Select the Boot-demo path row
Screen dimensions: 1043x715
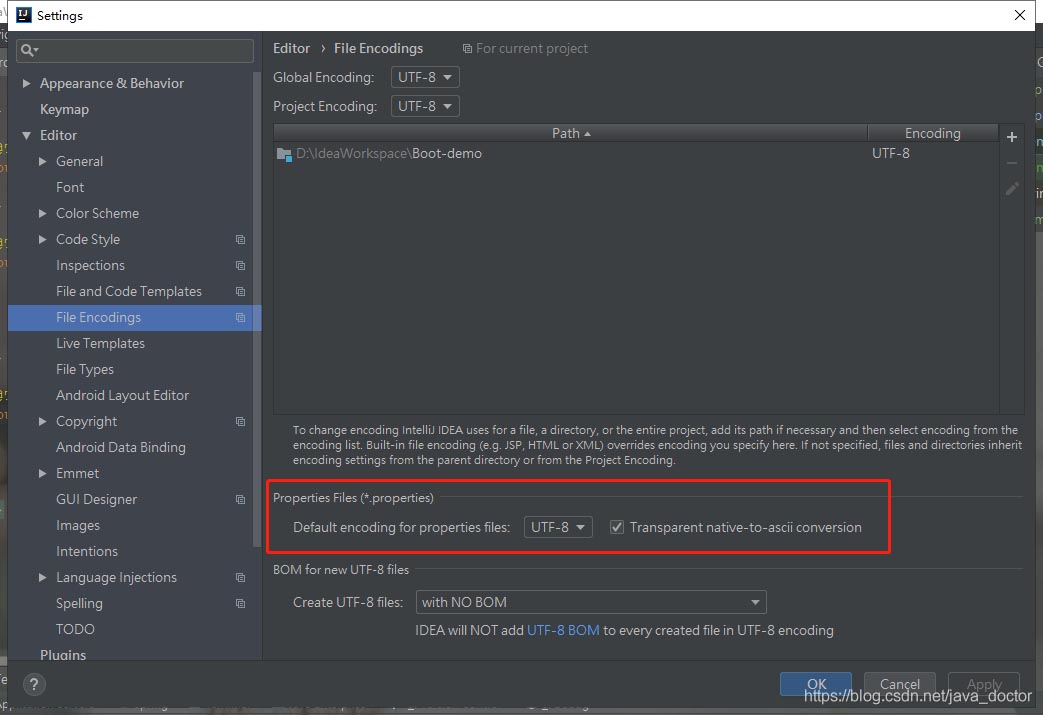tap(636, 154)
